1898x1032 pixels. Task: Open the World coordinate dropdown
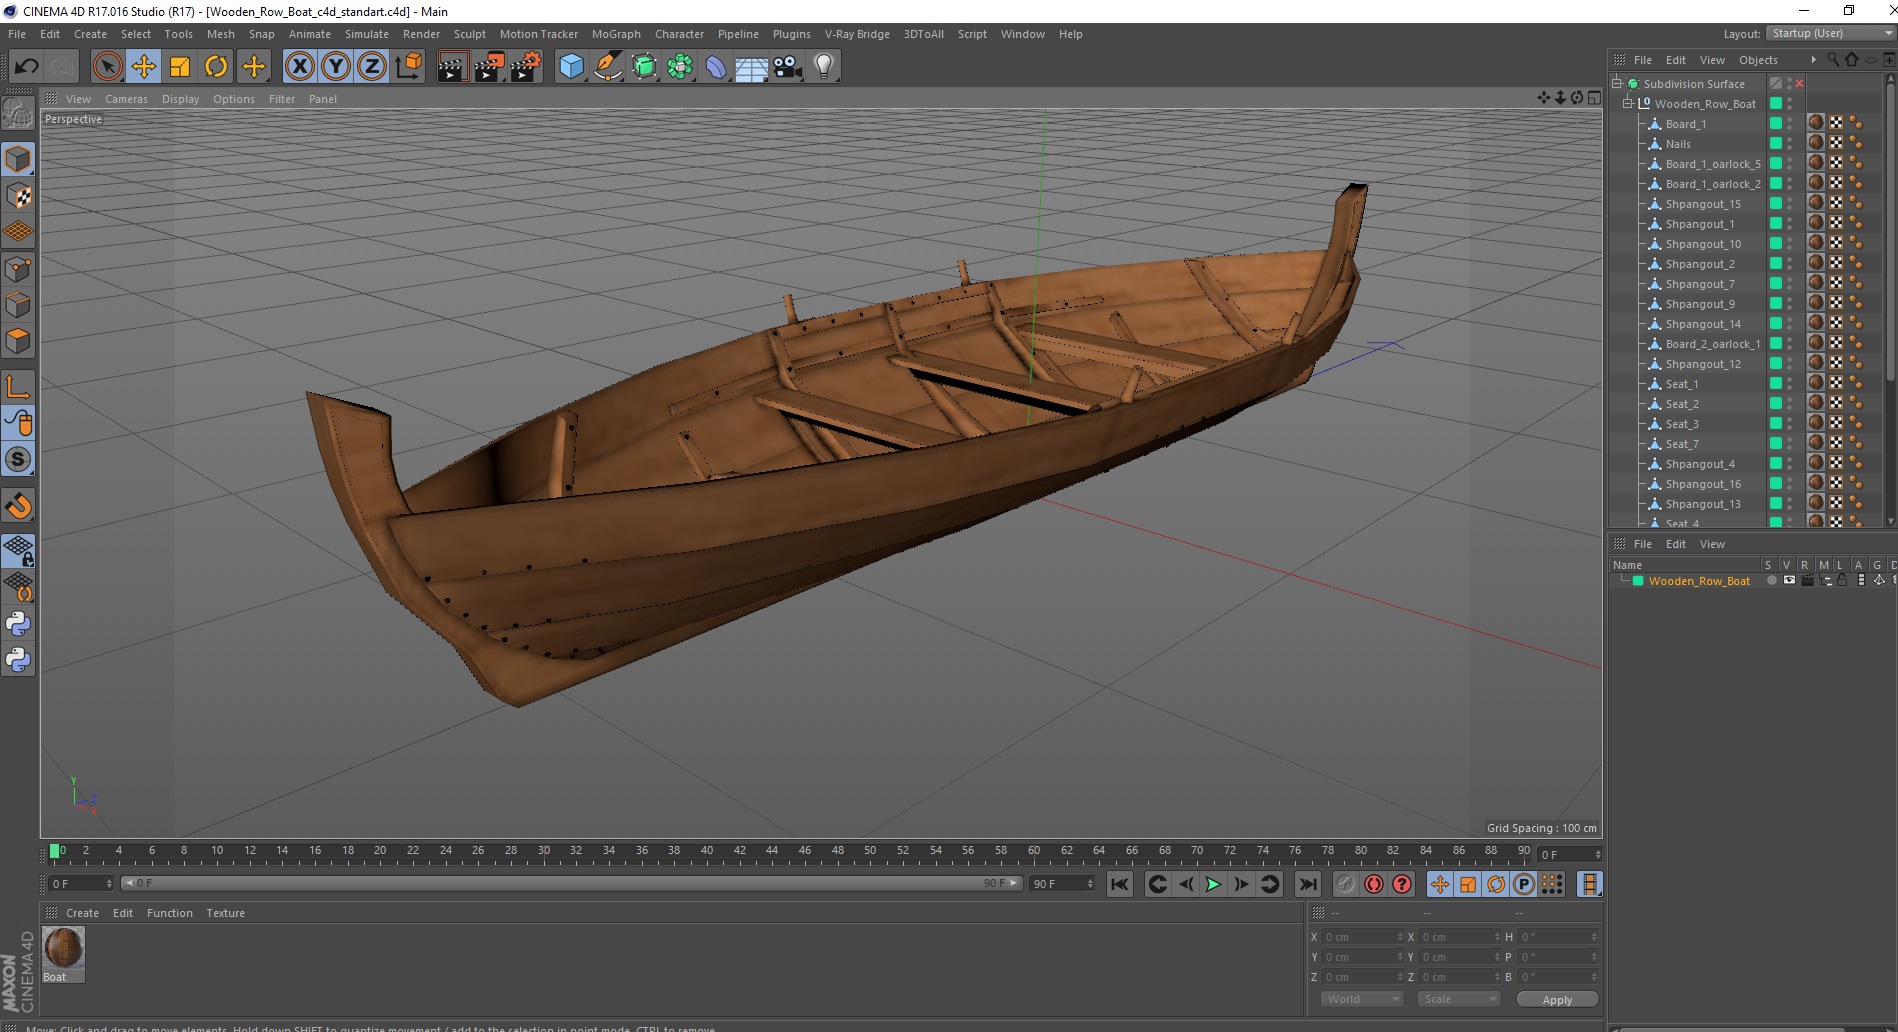coord(1362,1000)
